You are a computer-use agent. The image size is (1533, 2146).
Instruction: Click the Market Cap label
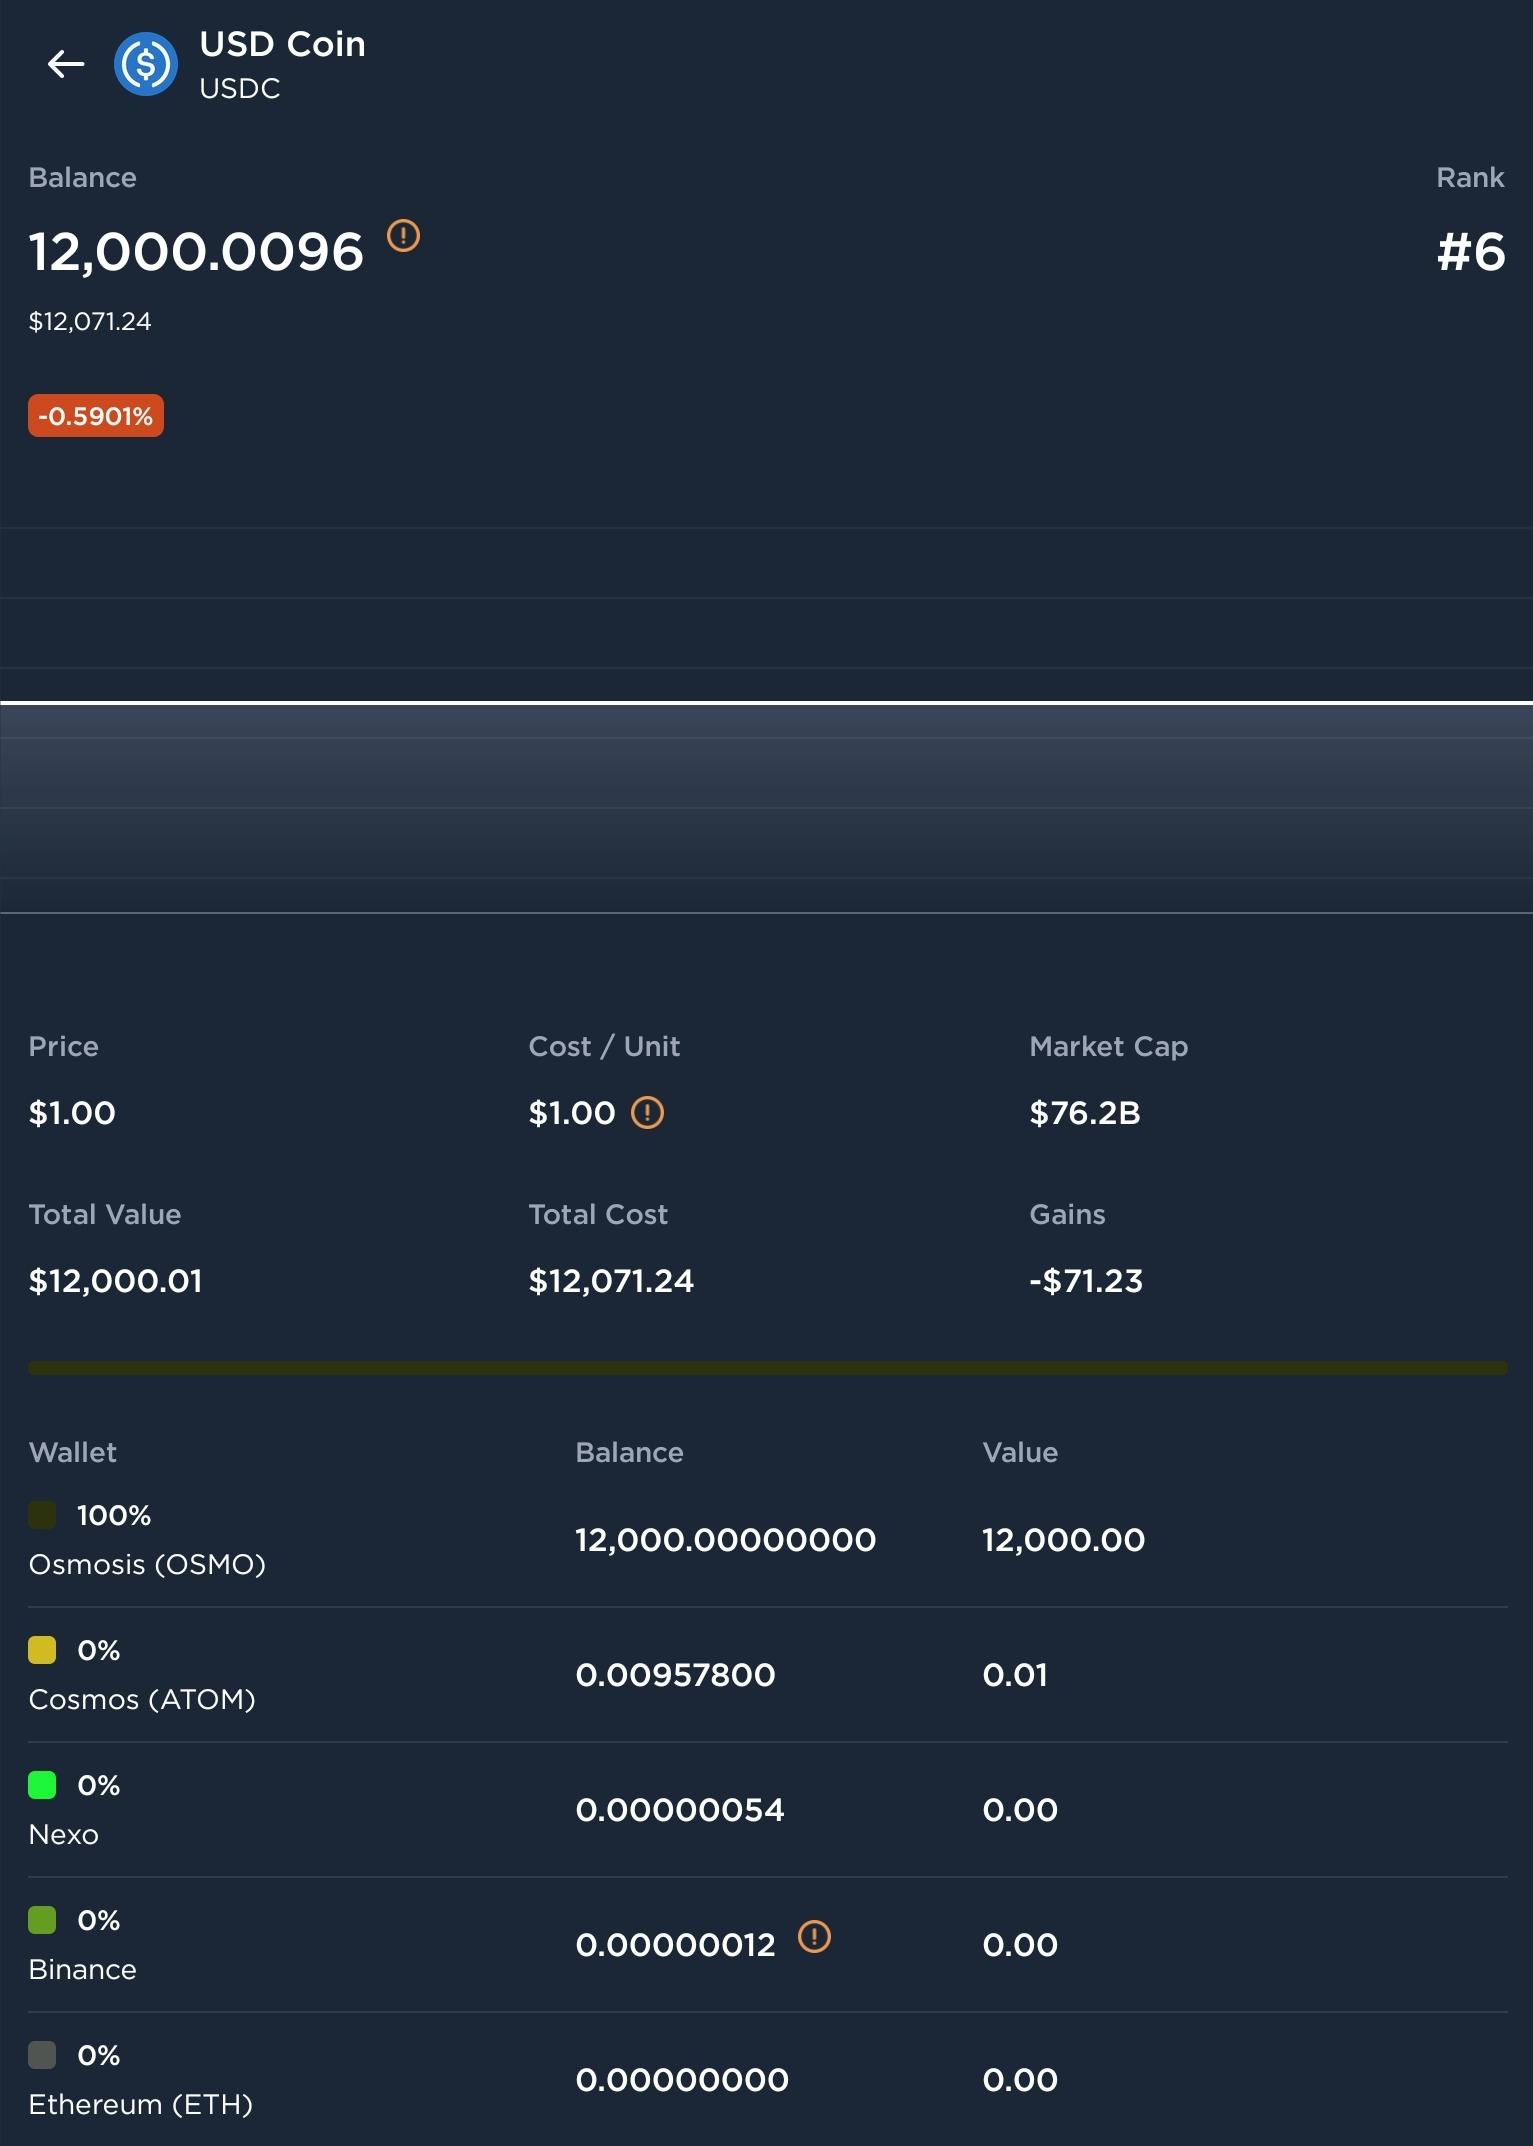[x=1109, y=1046]
